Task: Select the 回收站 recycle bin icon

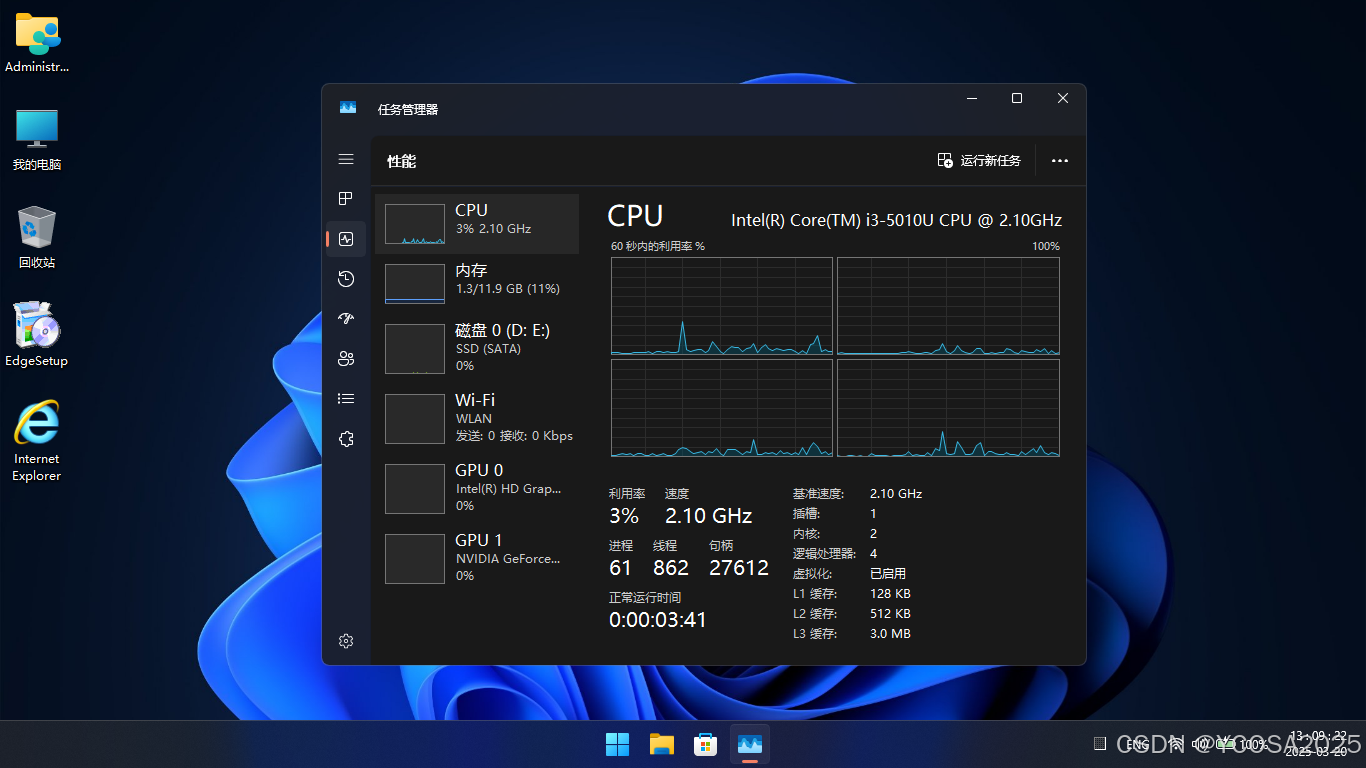Action: coord(37,238)
